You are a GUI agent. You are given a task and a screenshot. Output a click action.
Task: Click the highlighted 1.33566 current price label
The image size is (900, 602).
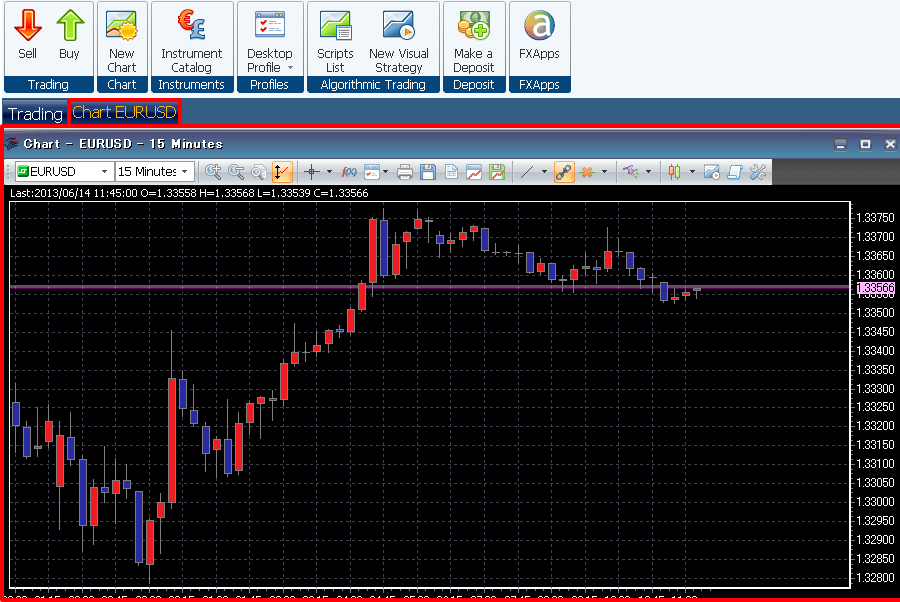click(x=876, y=288)
